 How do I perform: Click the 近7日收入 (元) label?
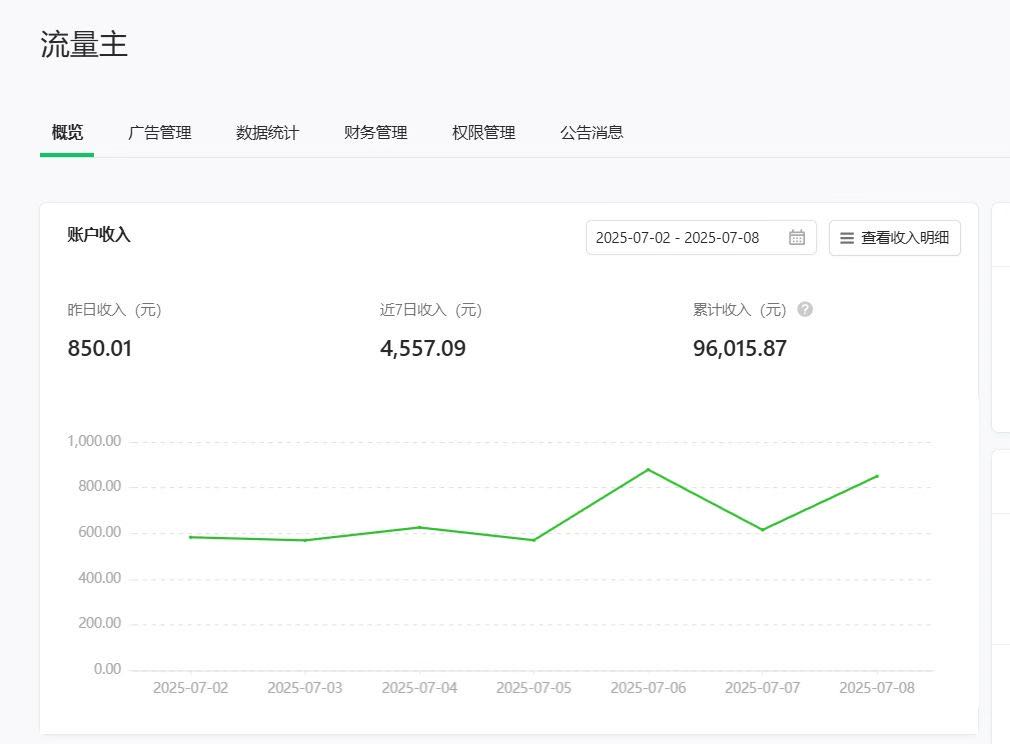pos(430,310)
